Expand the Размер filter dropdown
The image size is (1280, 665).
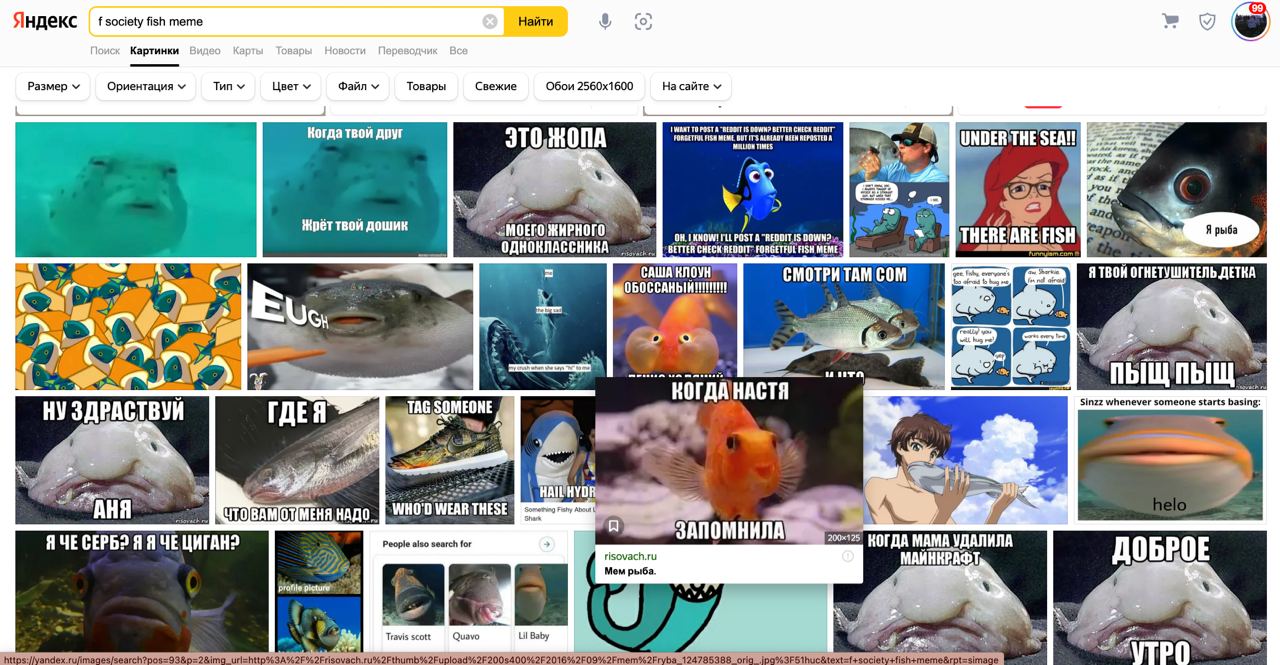53,86
